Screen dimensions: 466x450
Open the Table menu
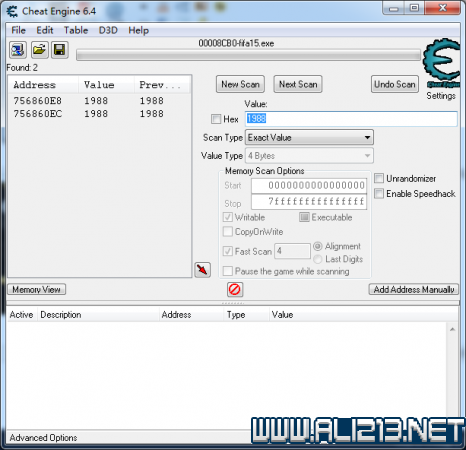pyautogui.click(x=76, y=30)
